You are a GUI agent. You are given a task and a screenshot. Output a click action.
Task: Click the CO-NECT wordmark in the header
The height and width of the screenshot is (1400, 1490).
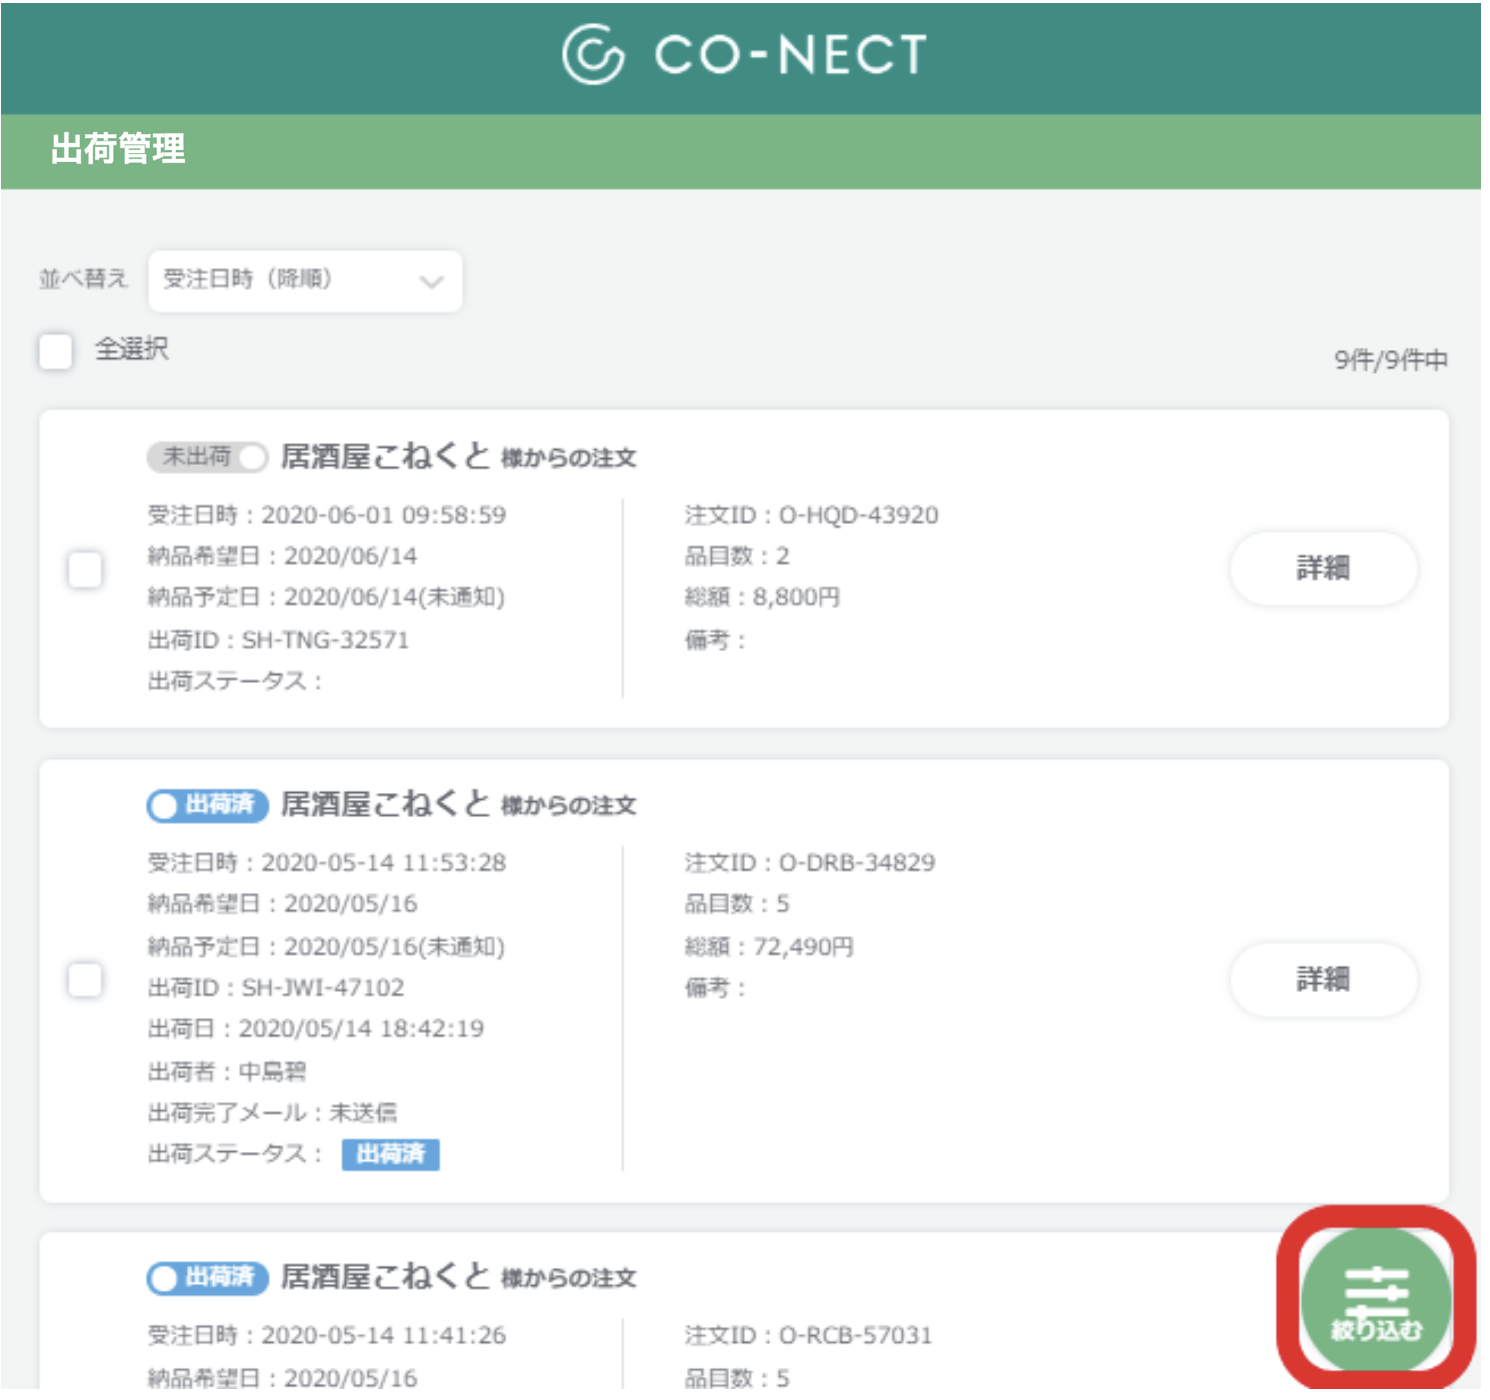[x=790, y=55]
